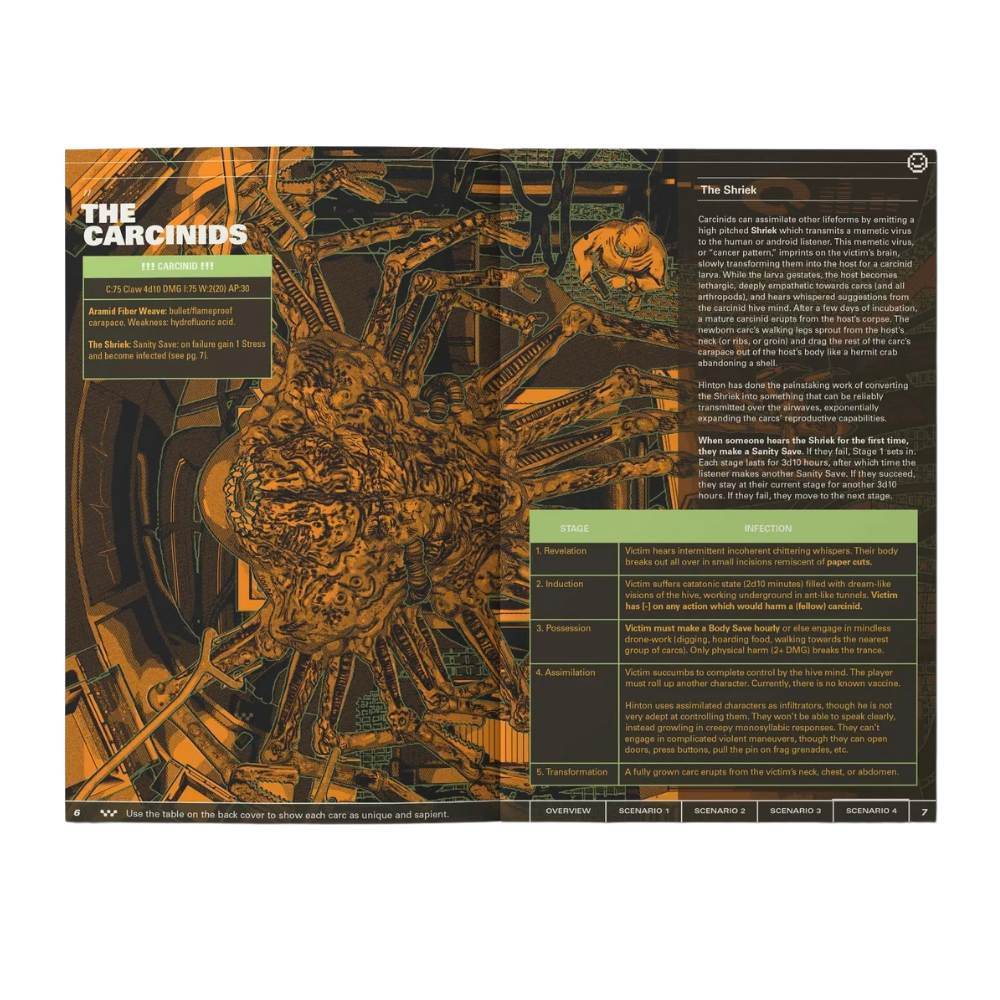Switch to the SCENARIO 1 tab
The image size is (1000, 1000).
643,811
